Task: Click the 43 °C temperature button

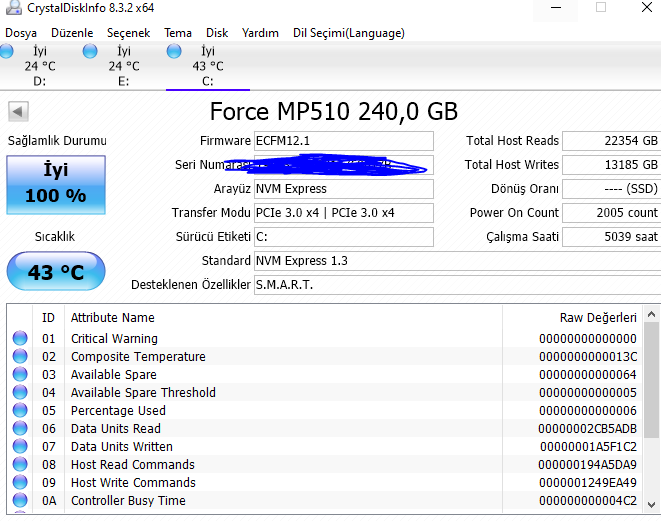Action: click(x=56, y=271)
